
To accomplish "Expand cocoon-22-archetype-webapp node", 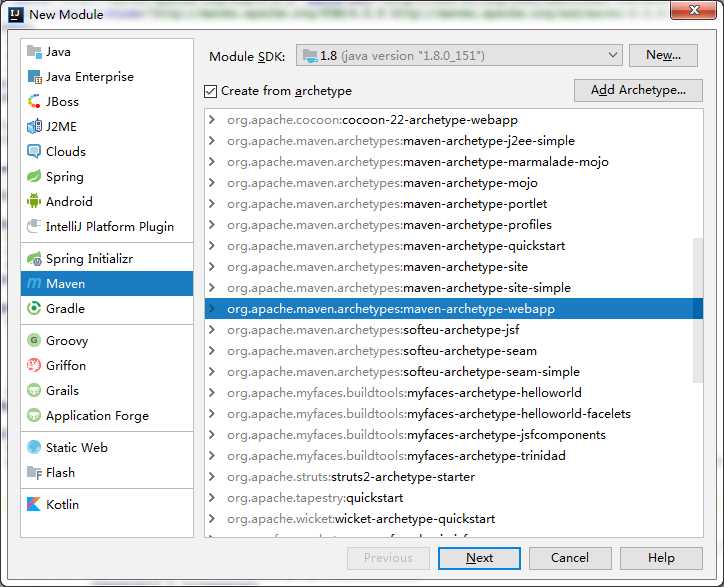I will [212, 120].
